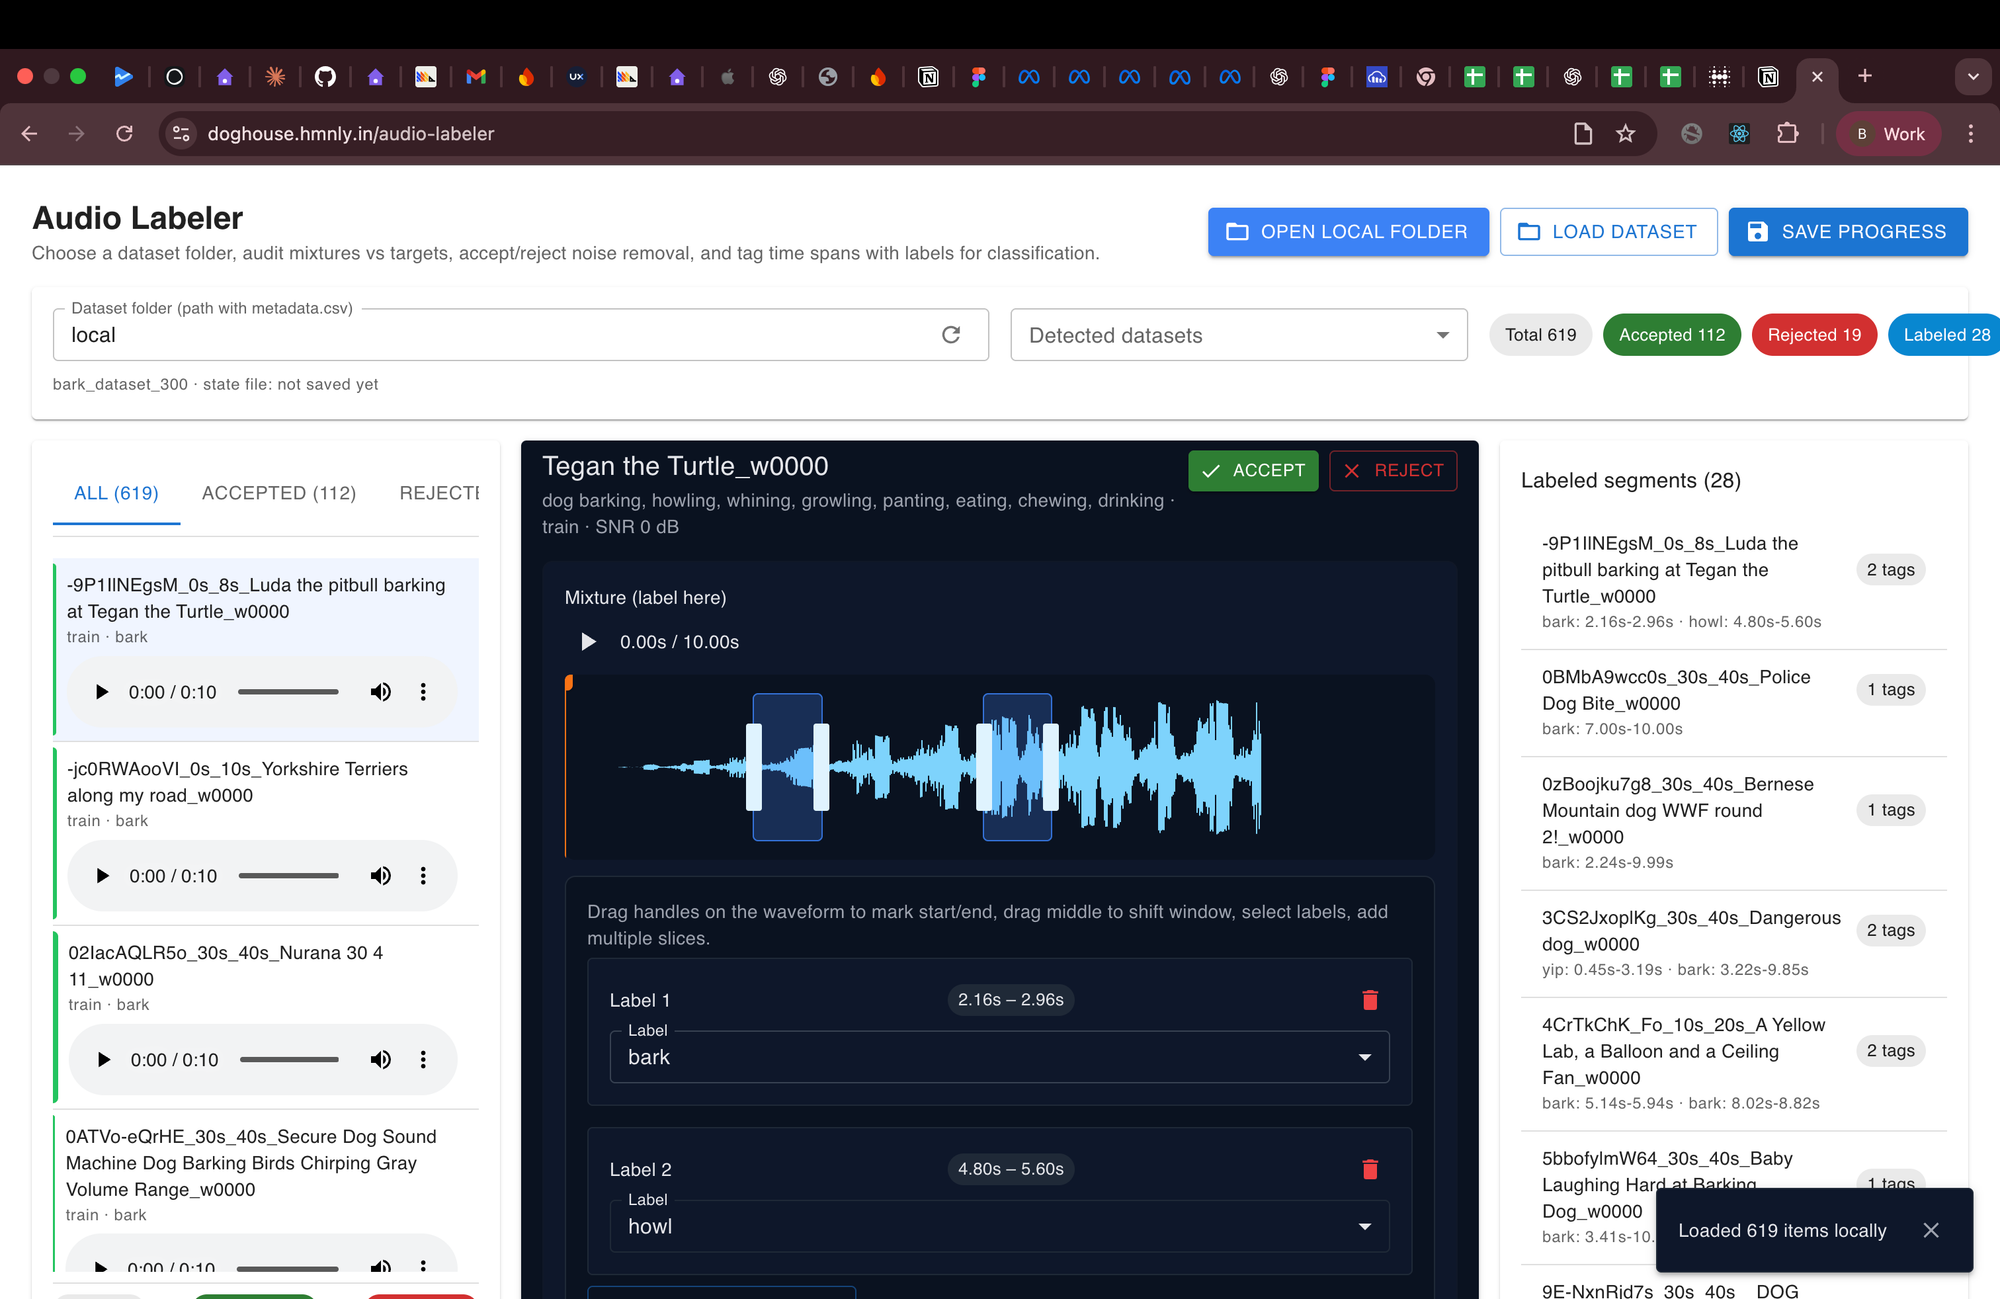
Task: Open more options for Luda pitbull clip
Action: (423, 692)
